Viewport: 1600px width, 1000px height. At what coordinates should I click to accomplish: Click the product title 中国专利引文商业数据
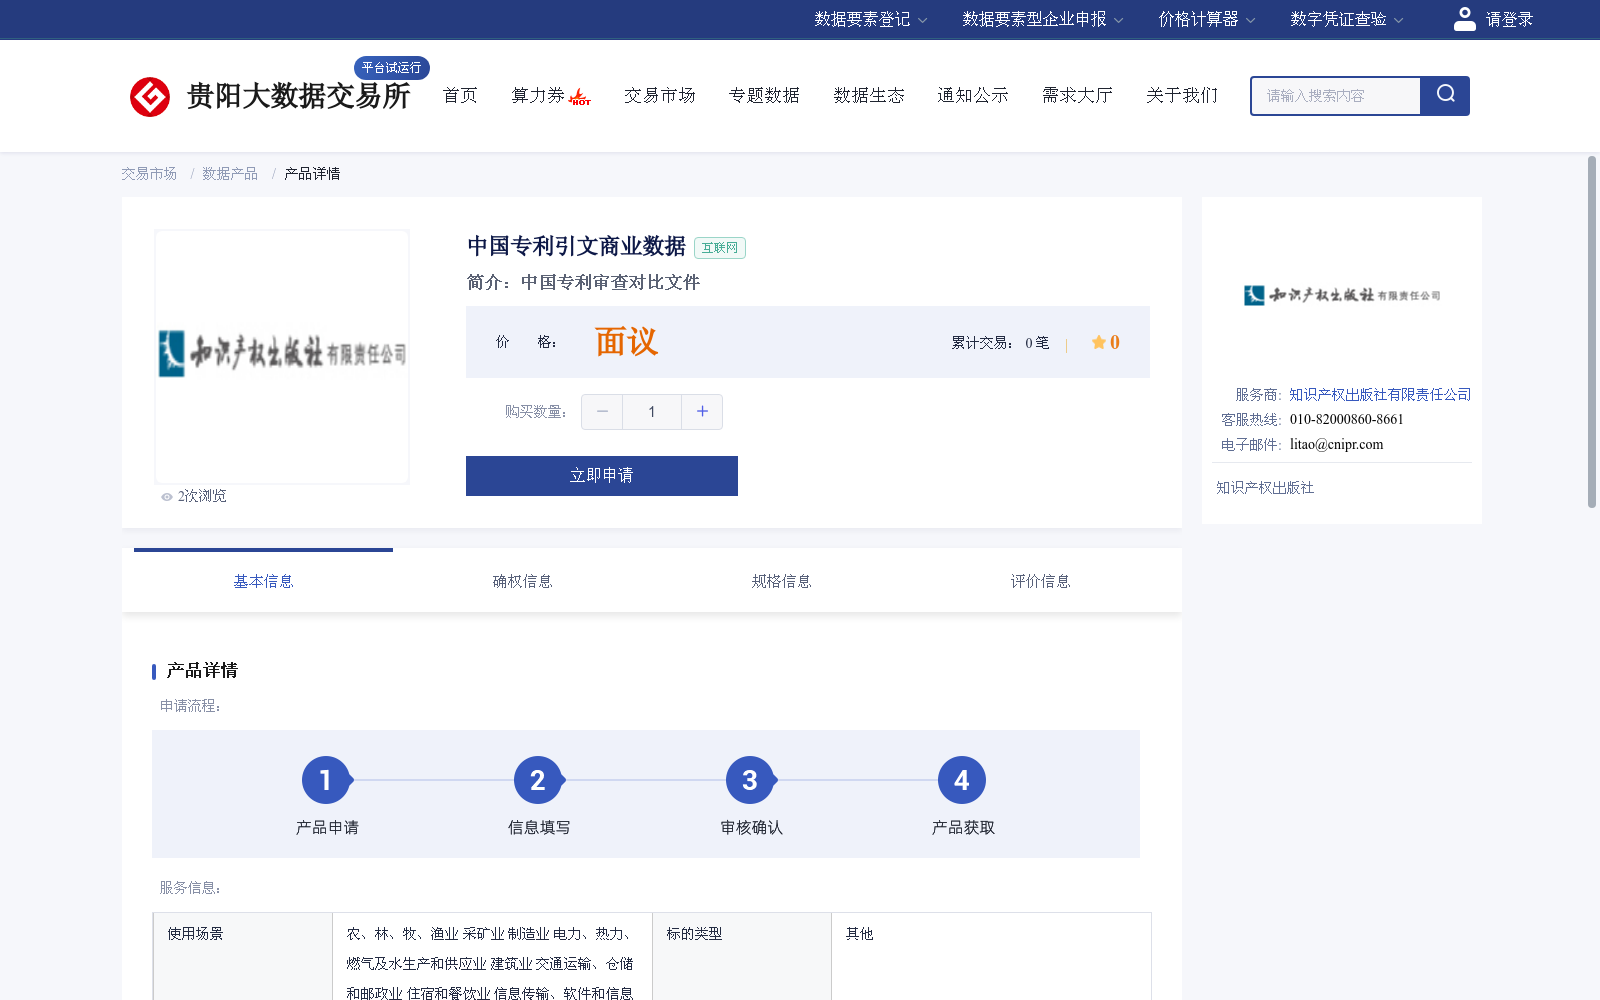coord(576,246)
